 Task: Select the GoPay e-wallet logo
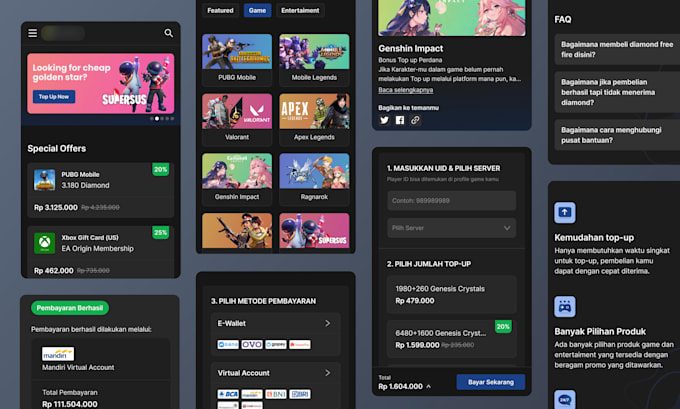click(276, 344)
